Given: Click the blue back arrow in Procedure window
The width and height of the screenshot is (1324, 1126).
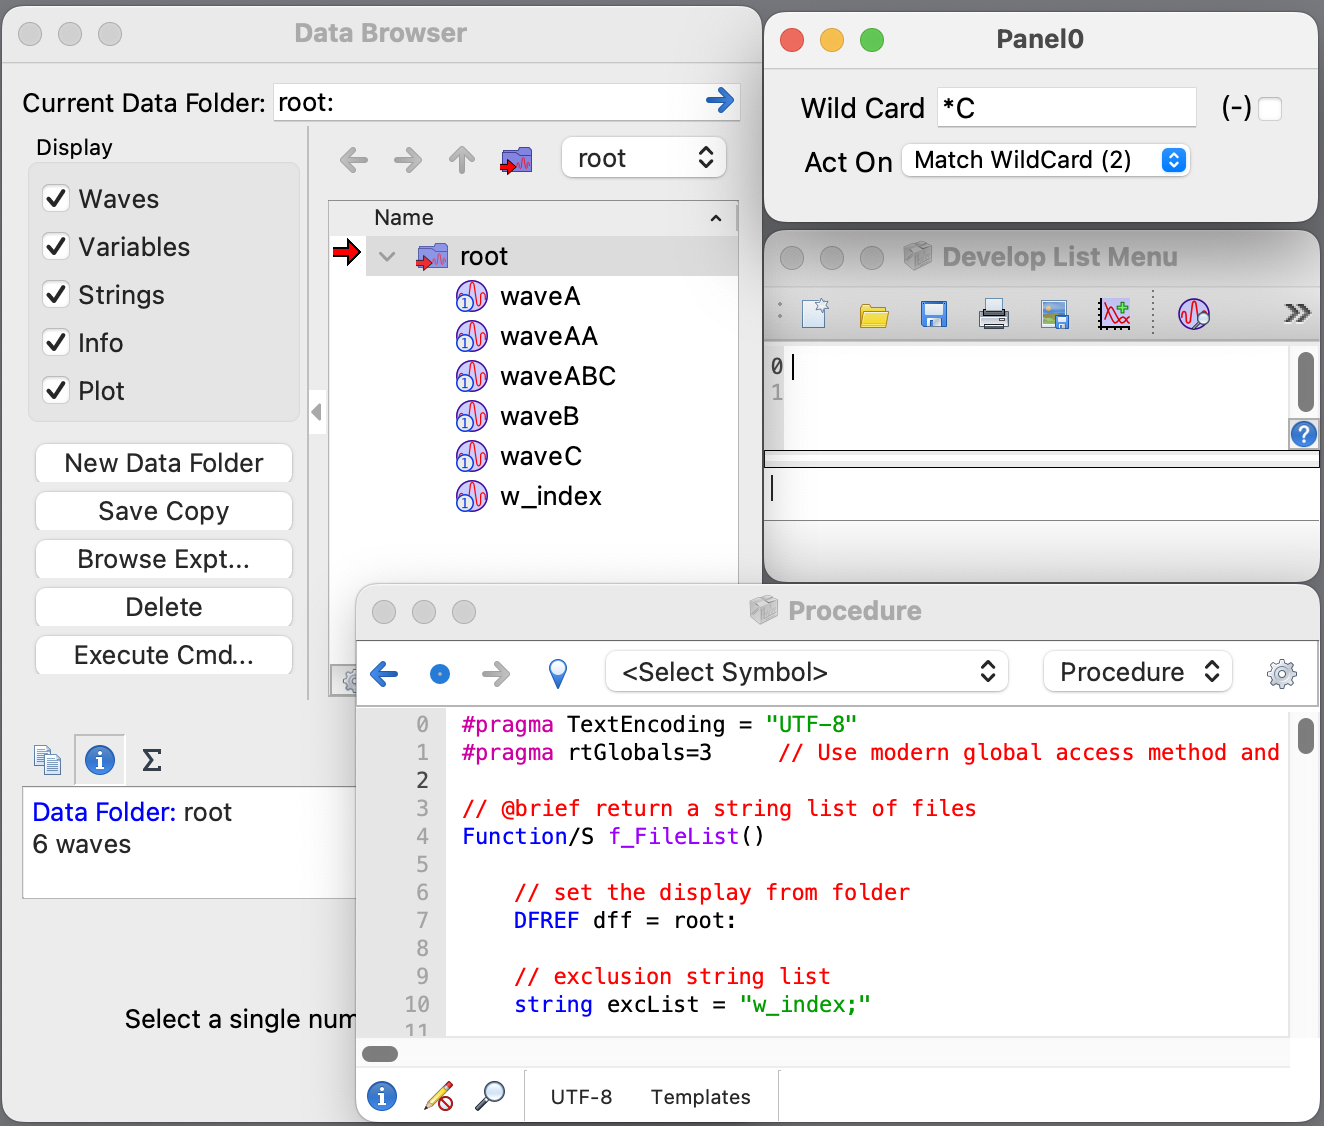Looking at the screenshot, I should pos(384,673).
